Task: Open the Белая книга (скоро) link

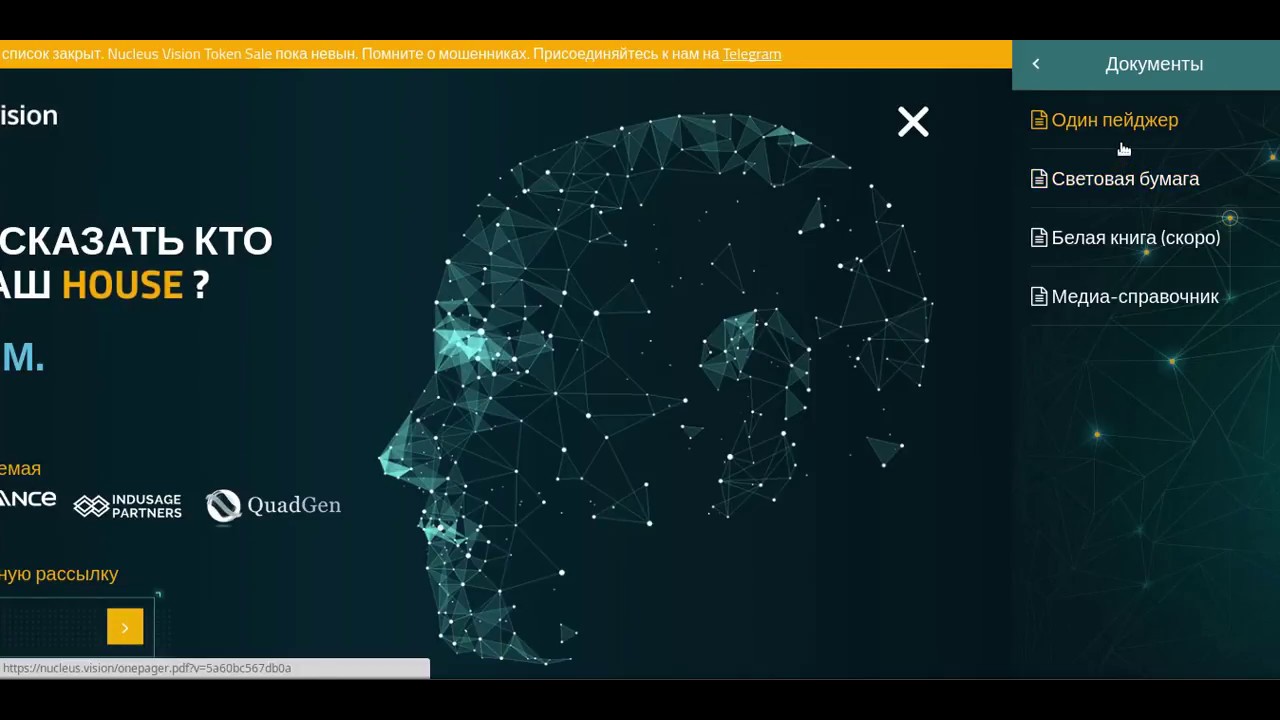Action: (x=1135, y=238)
